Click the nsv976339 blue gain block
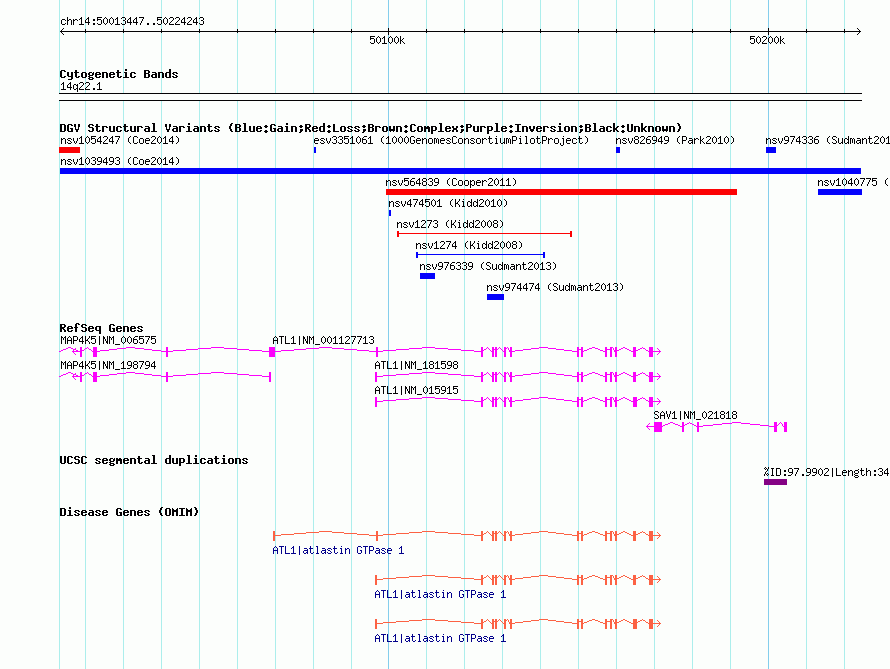The height and width of the screenshot is (669, 890). pos(427,276)
